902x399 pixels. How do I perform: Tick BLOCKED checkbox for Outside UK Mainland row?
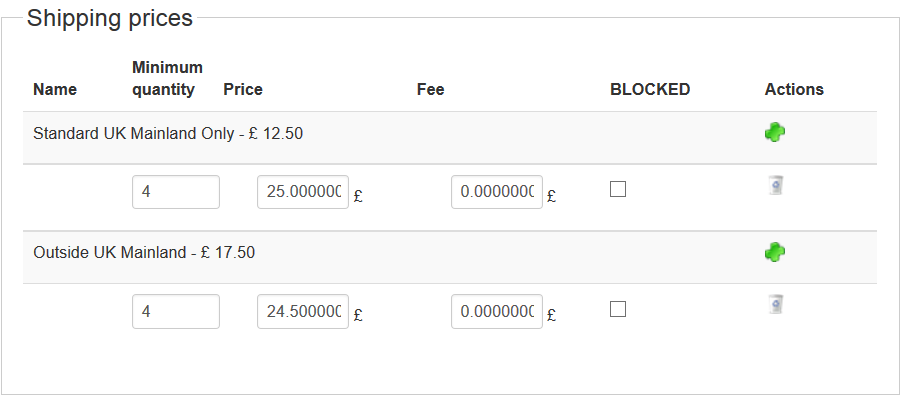pos(618,309)
